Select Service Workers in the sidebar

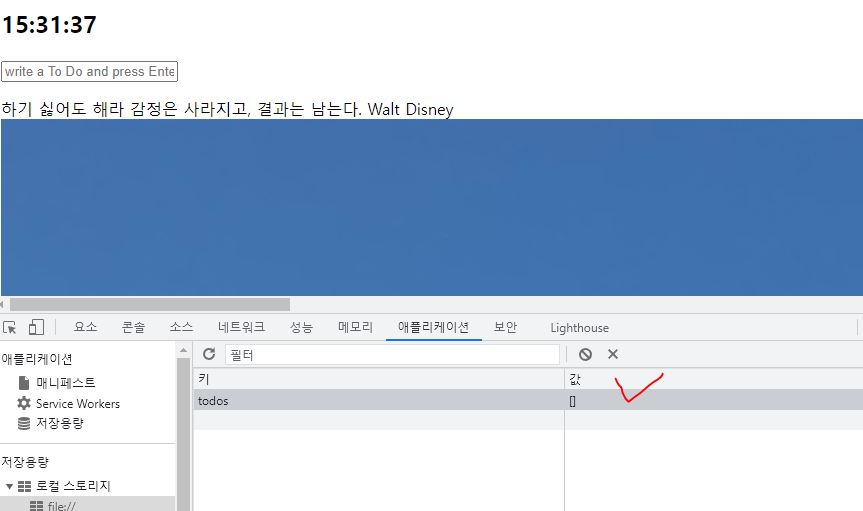(78, 403)
